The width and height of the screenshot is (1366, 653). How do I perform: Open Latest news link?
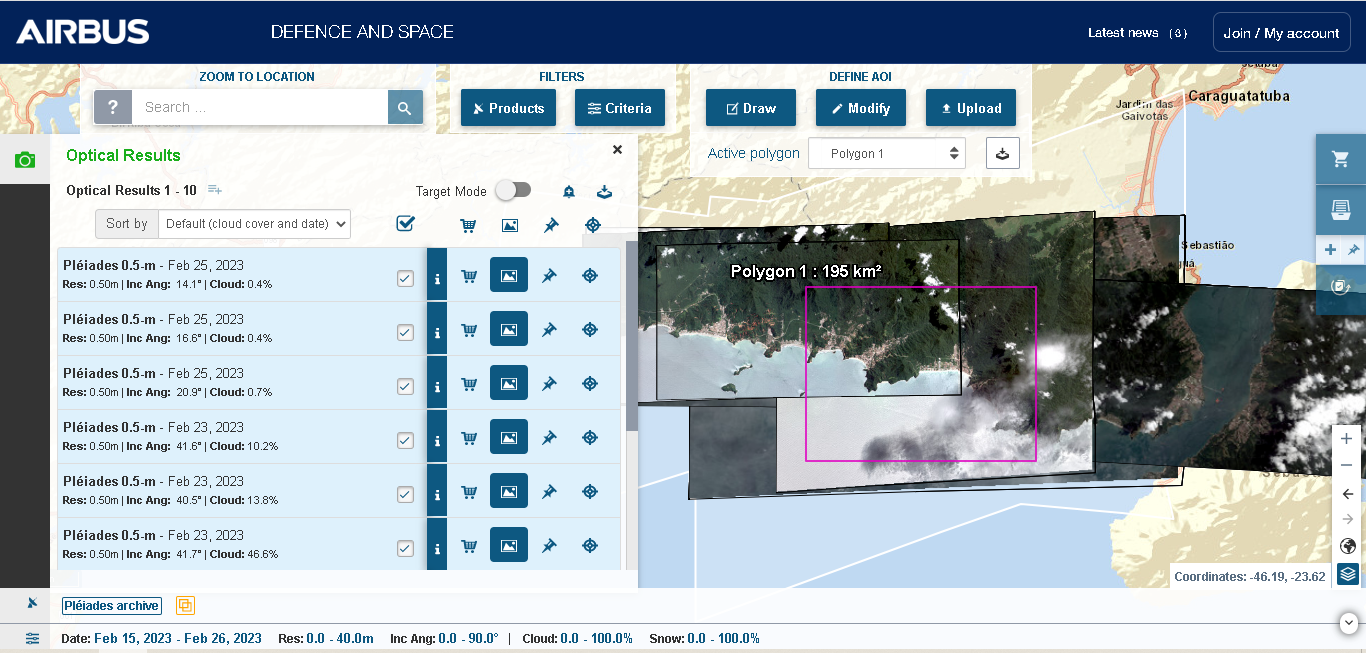1138,33
